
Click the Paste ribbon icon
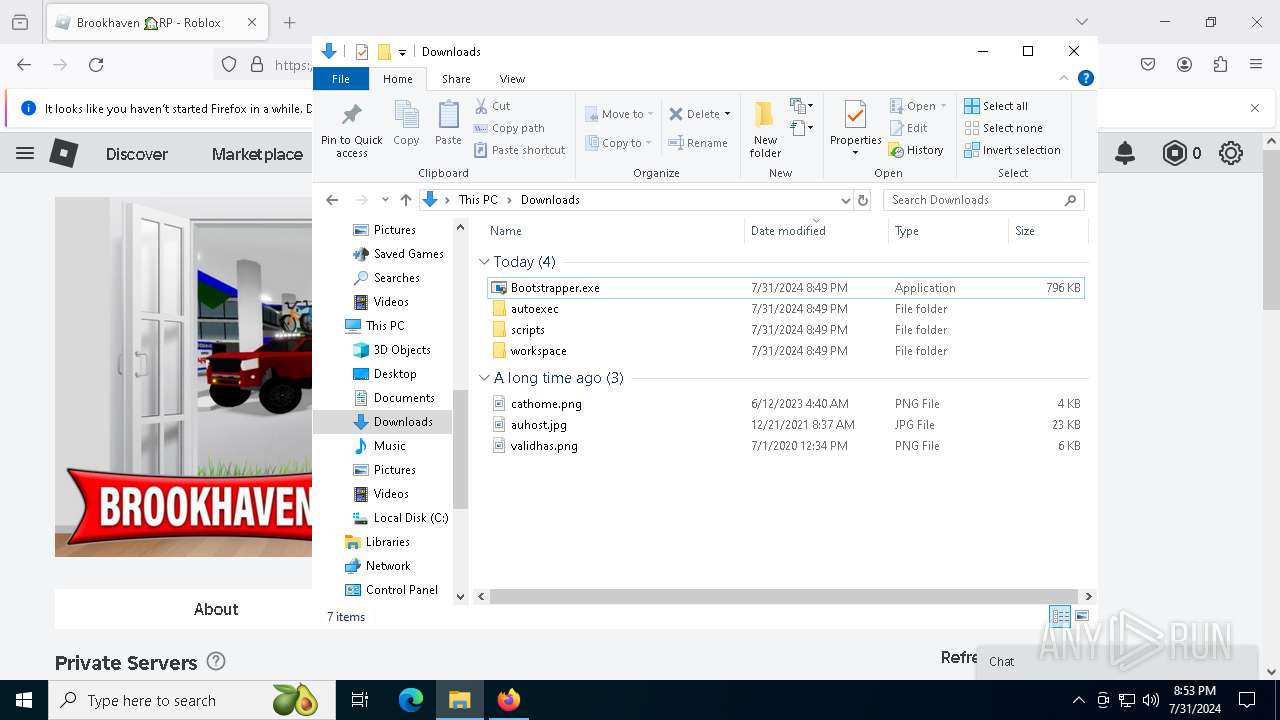[x=448, y=115]
